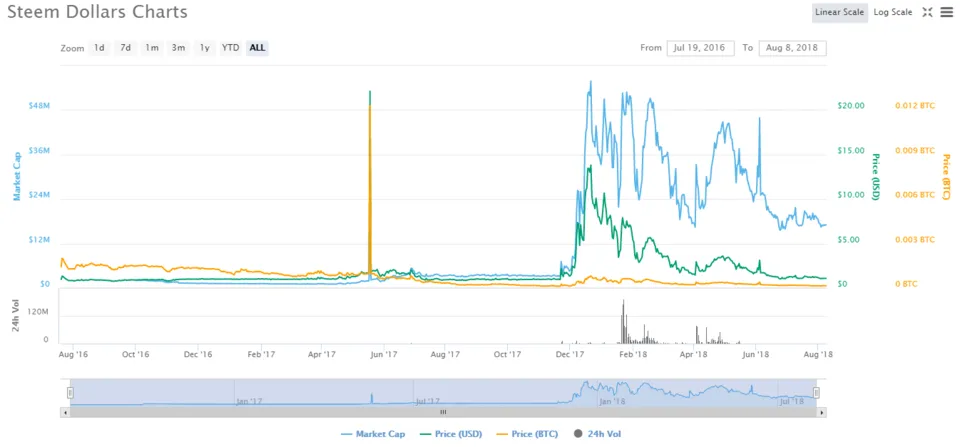Set zoom range to 1d
The height and width of the screenshot is (447, 960).
click(x=99, y=48)
